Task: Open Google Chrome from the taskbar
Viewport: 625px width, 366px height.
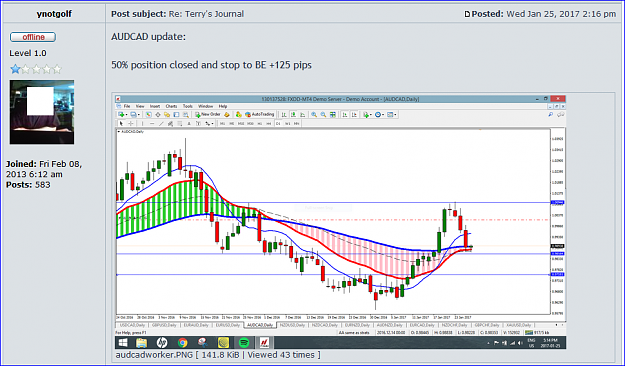Action: point(183,342)
